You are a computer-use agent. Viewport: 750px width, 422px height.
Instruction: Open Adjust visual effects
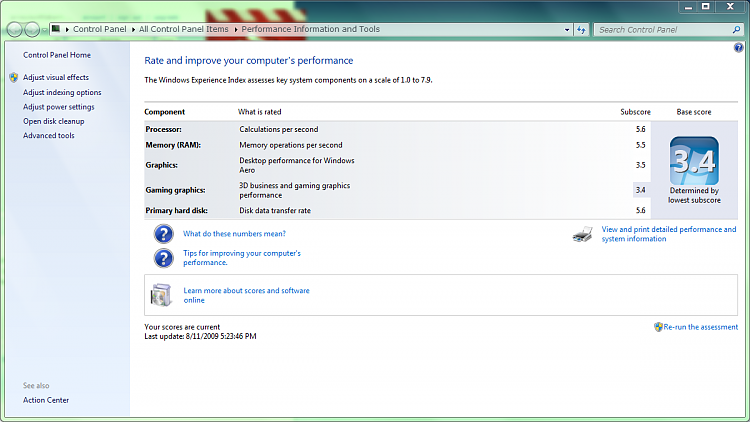pos(56,77)
